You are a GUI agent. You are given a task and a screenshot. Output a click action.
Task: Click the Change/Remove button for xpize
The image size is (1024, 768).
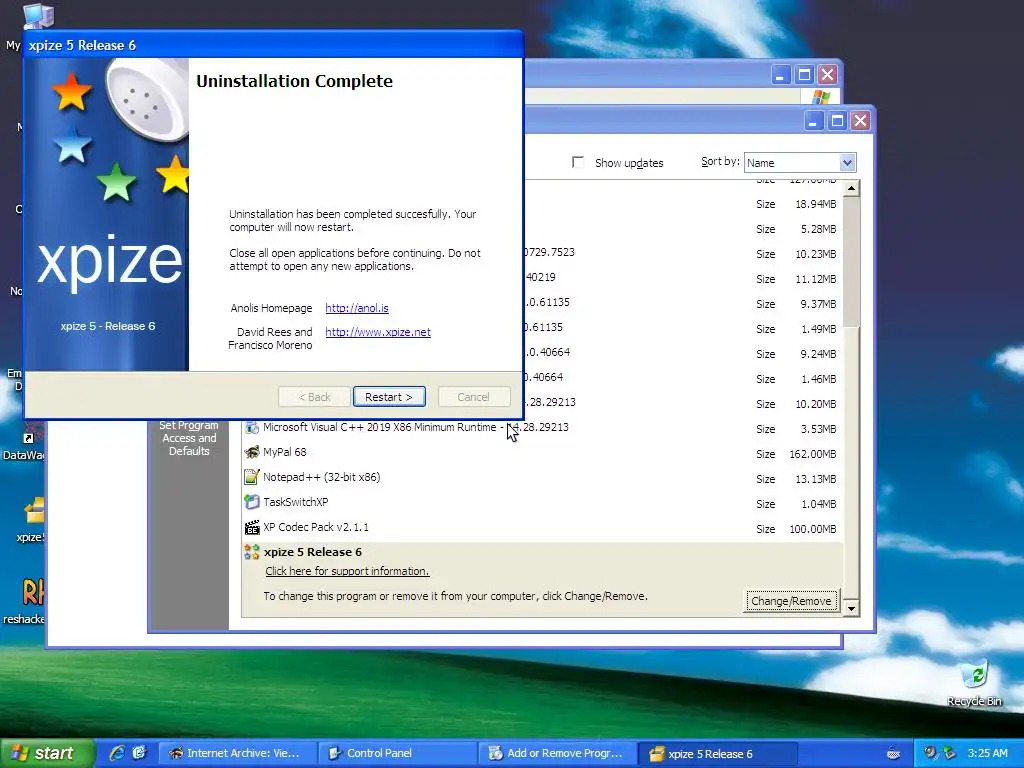click(791, 601)
